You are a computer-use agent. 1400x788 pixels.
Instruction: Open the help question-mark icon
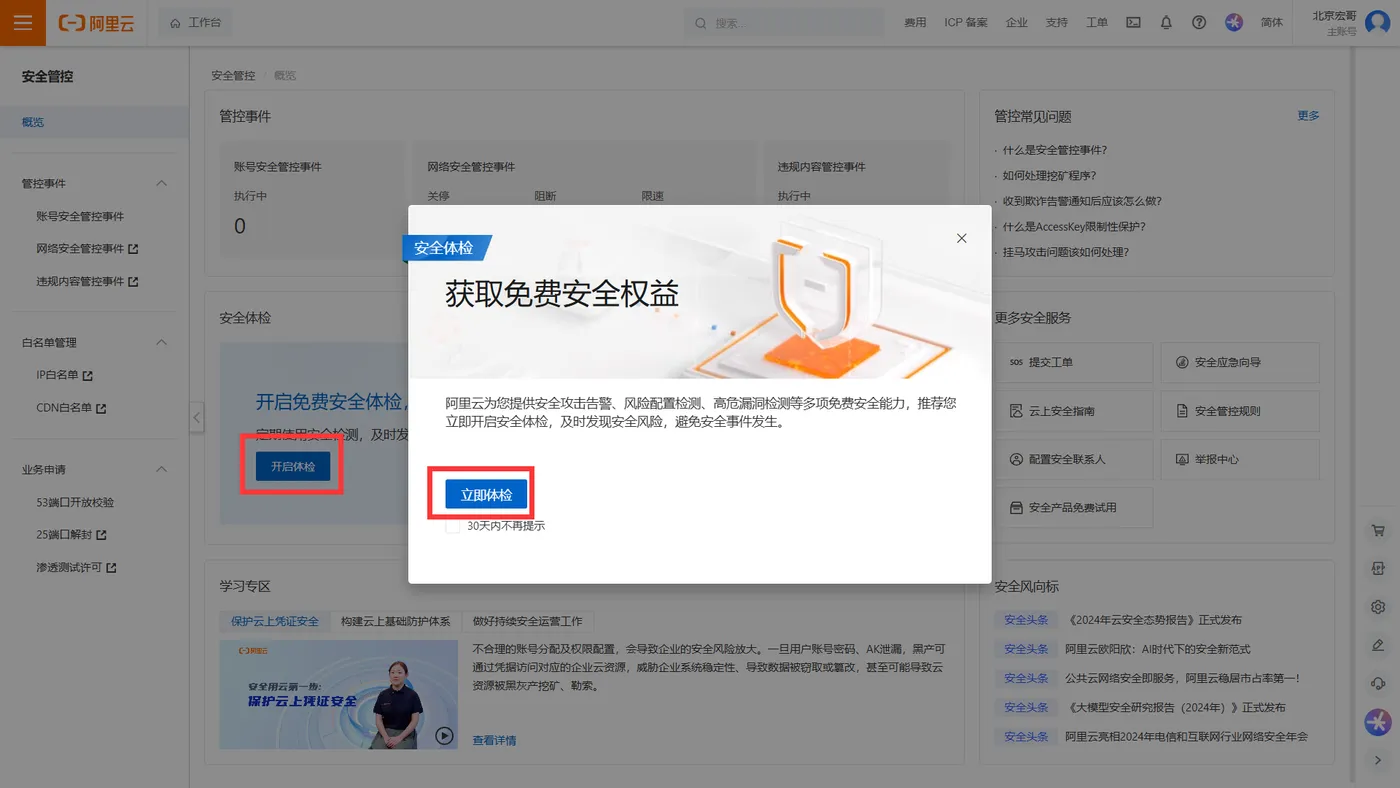coord(1199,22)
